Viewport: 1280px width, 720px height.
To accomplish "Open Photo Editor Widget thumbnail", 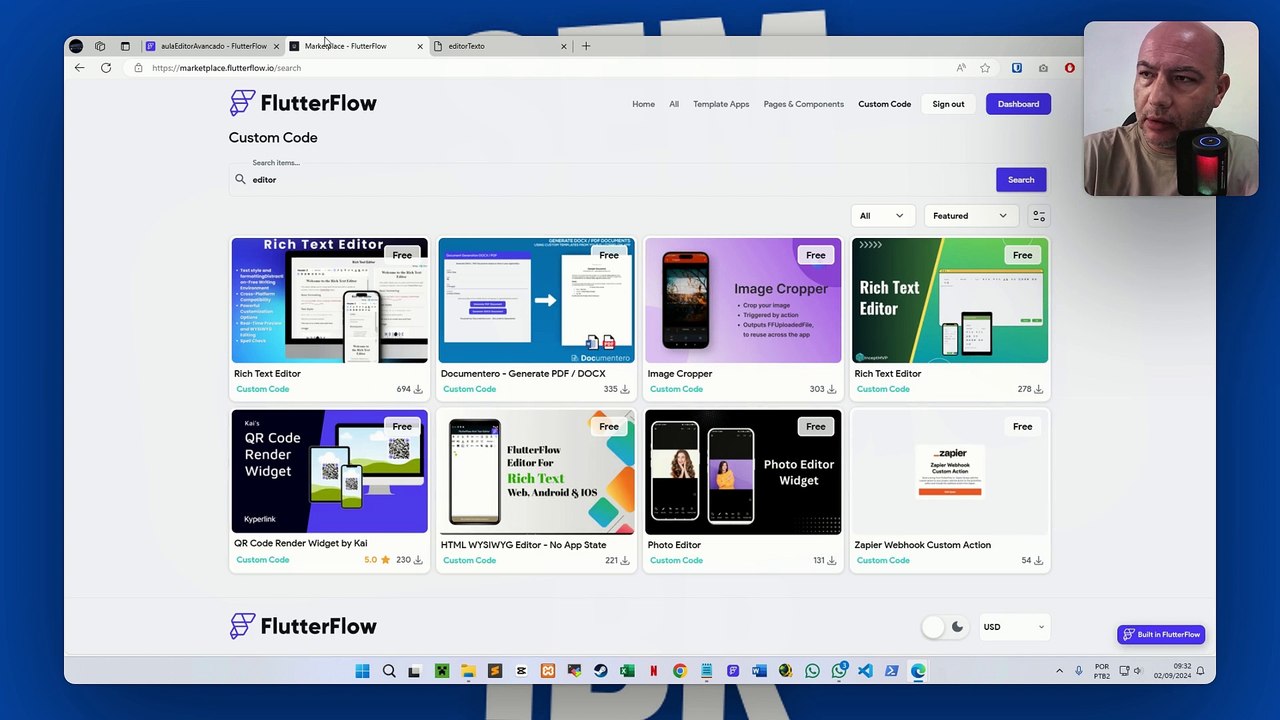I will (743, 471).
